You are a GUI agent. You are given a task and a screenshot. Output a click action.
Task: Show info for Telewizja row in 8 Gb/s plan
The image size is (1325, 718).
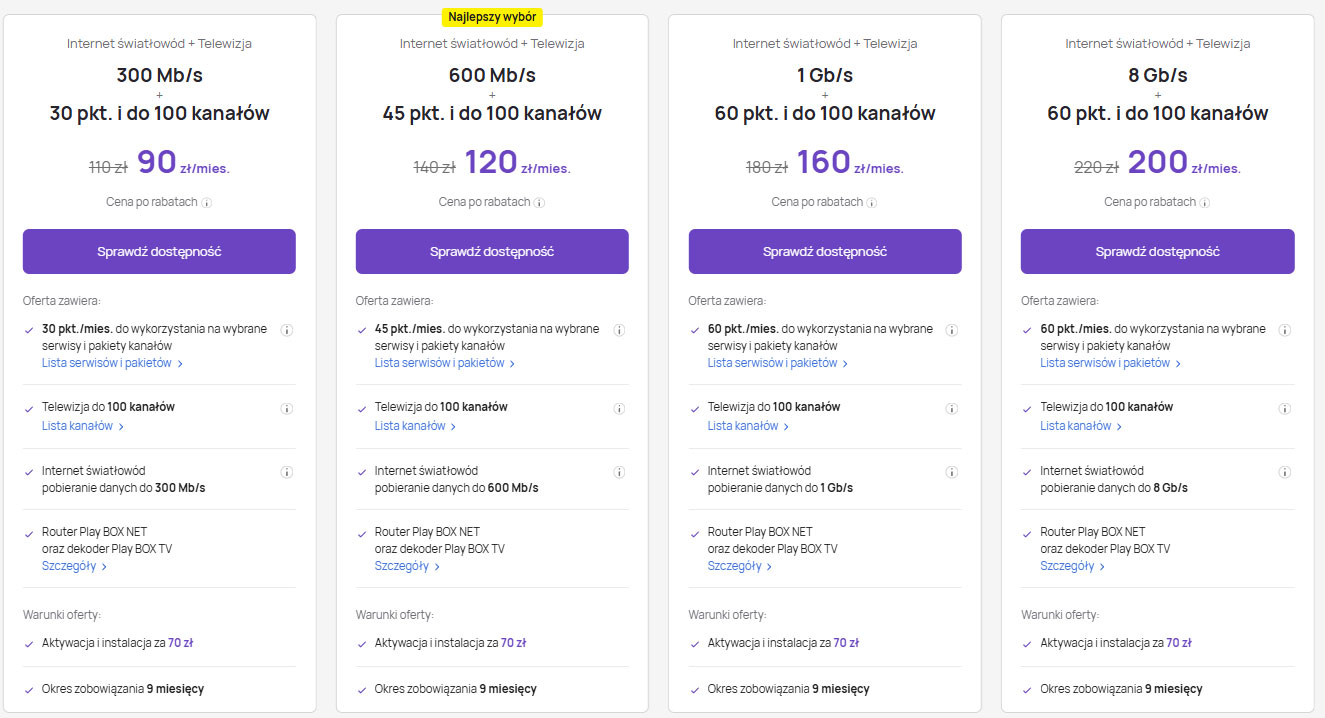(x=1284, y=409)
